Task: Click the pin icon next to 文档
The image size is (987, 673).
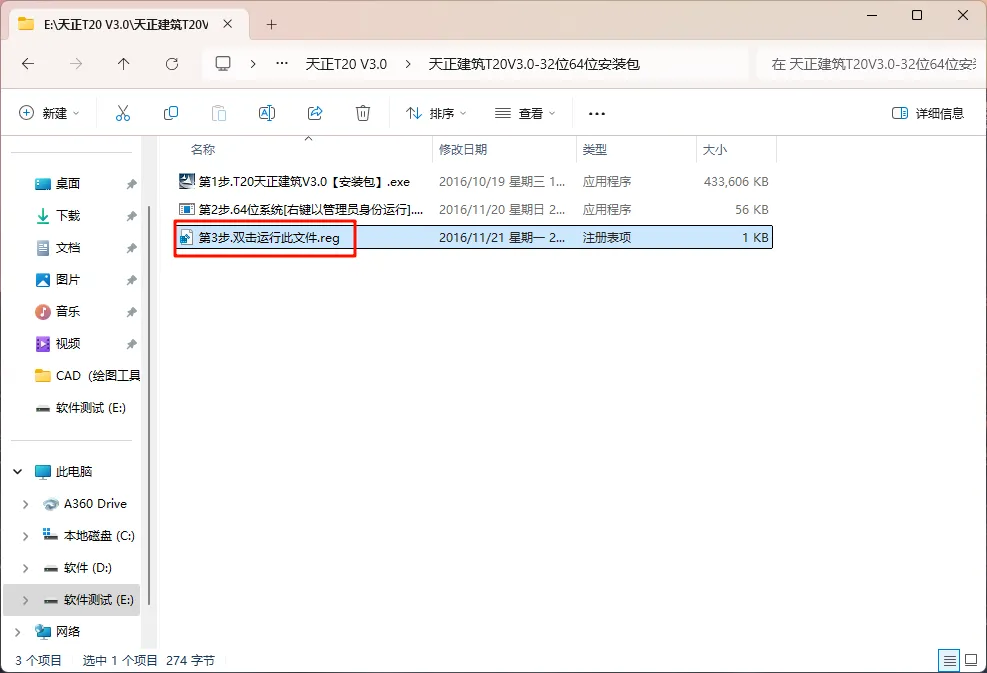Action: [131, 248]
